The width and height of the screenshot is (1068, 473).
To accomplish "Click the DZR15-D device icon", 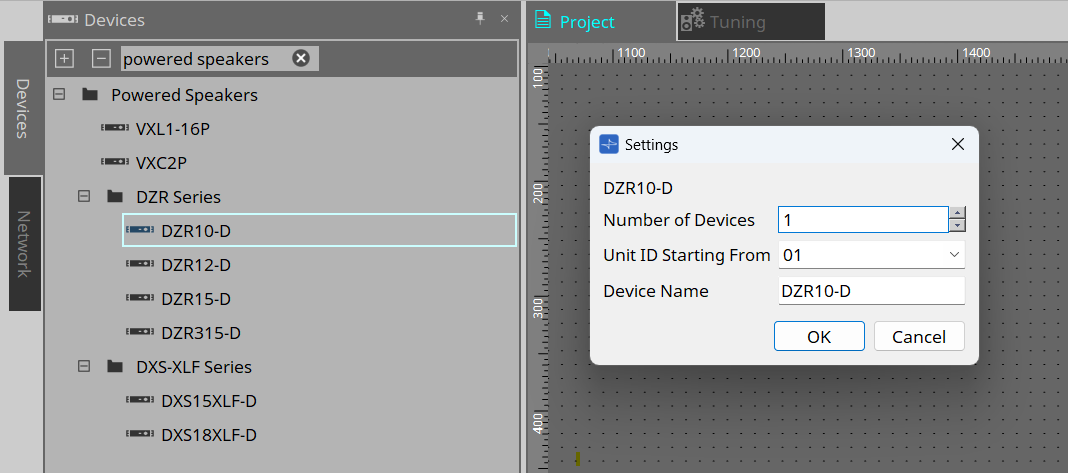I will [x=140, y=299].
